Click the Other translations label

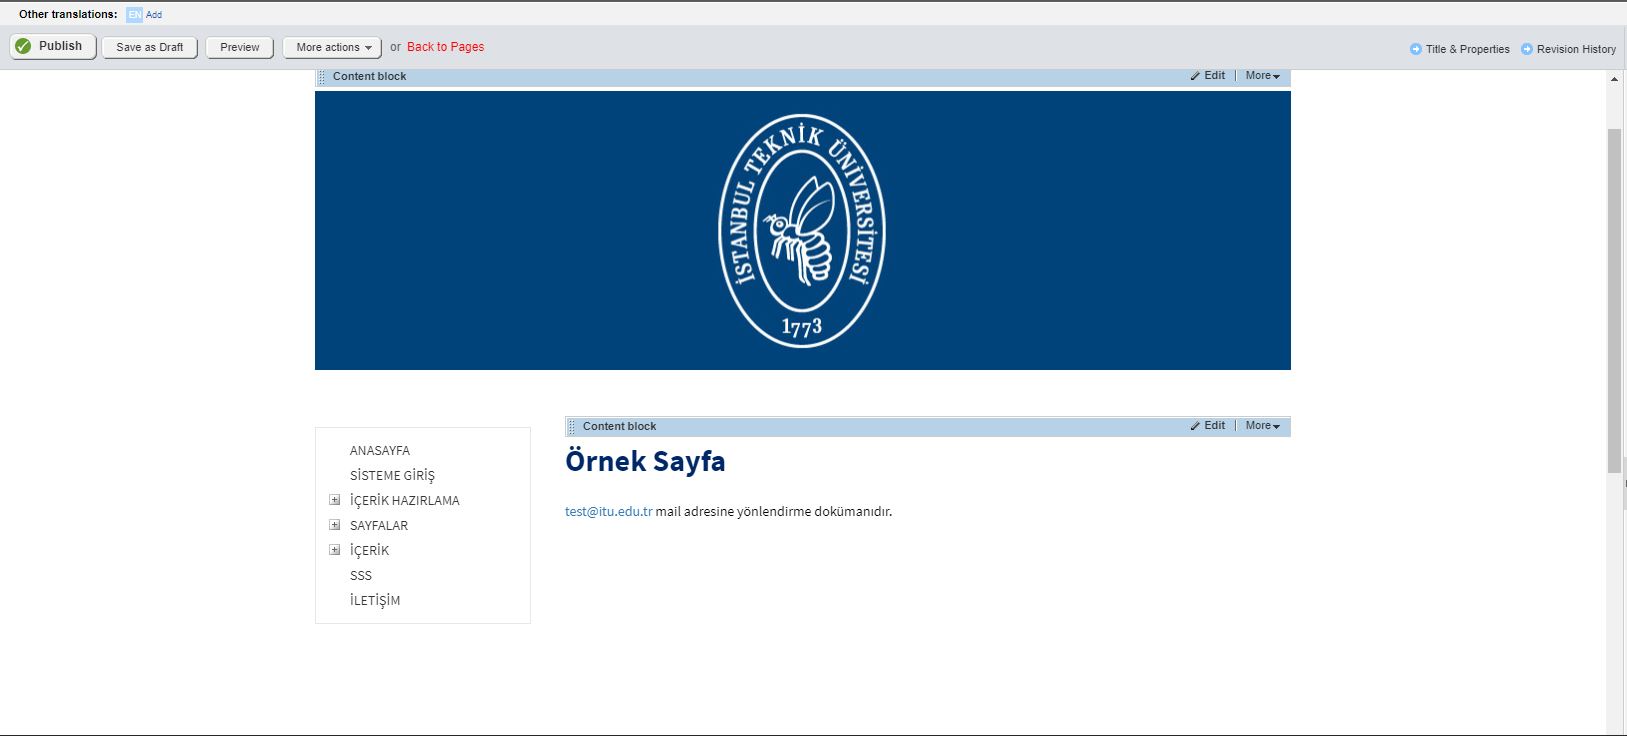click(x=68, y=14)
